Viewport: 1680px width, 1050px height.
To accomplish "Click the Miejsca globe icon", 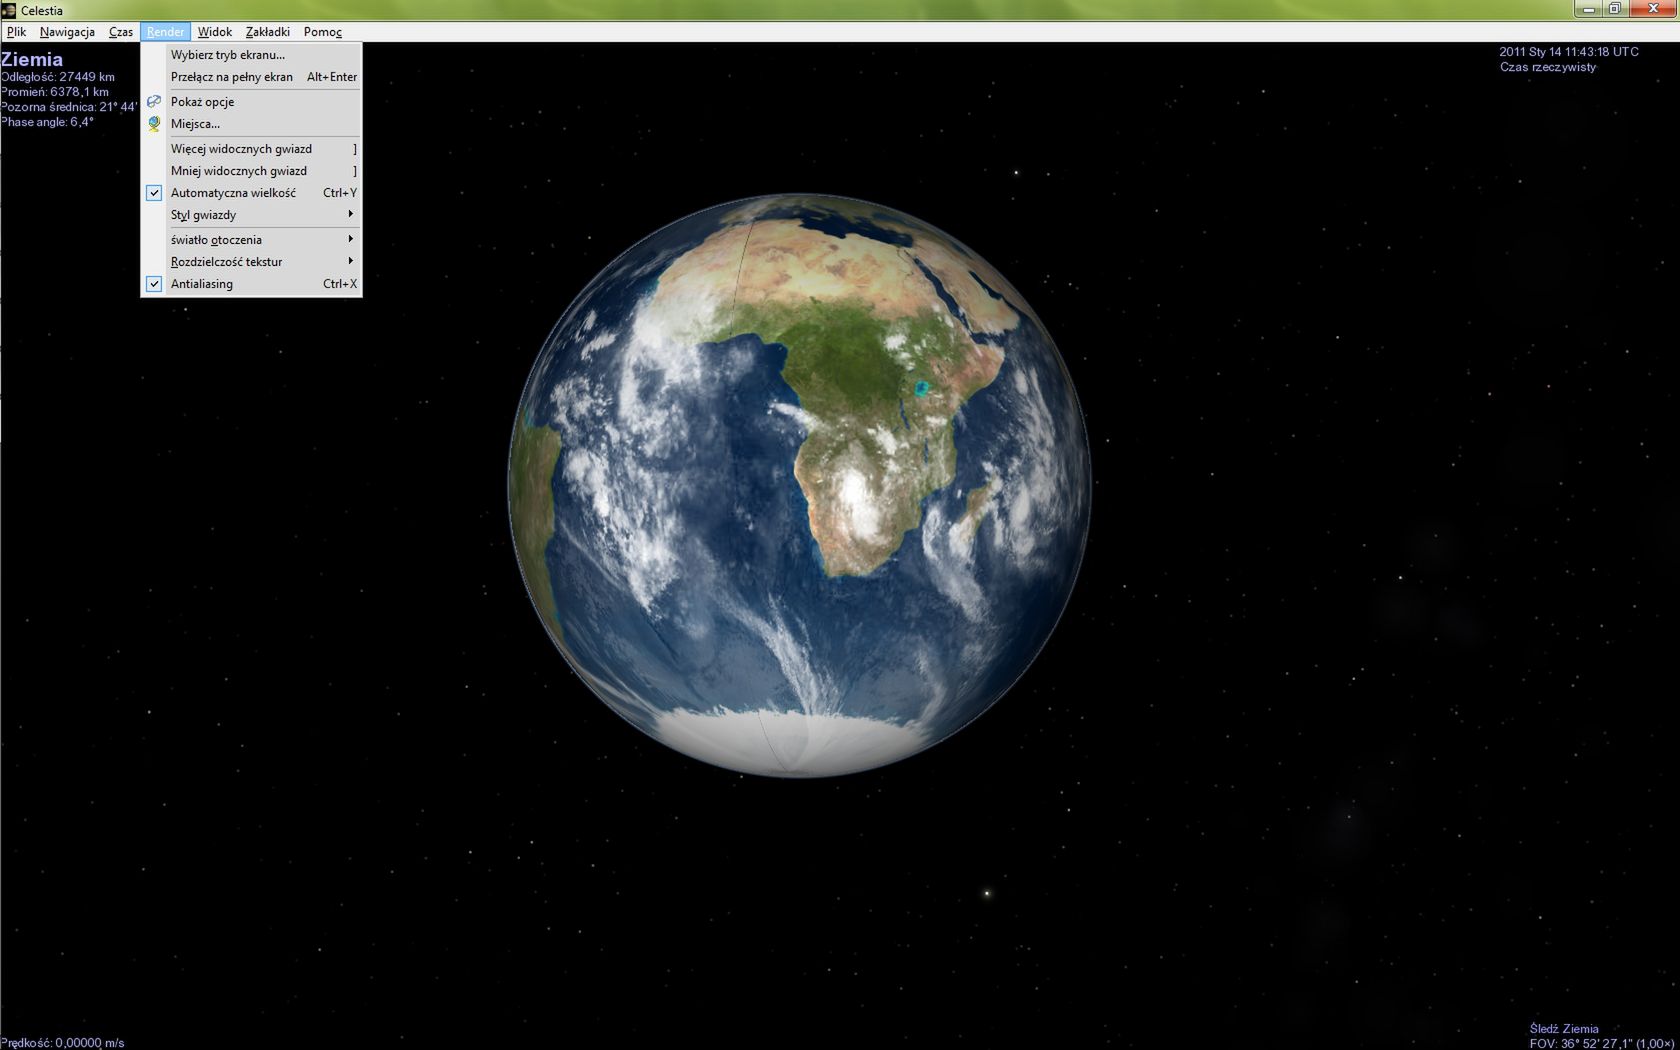I will click(x=154, y=124).
